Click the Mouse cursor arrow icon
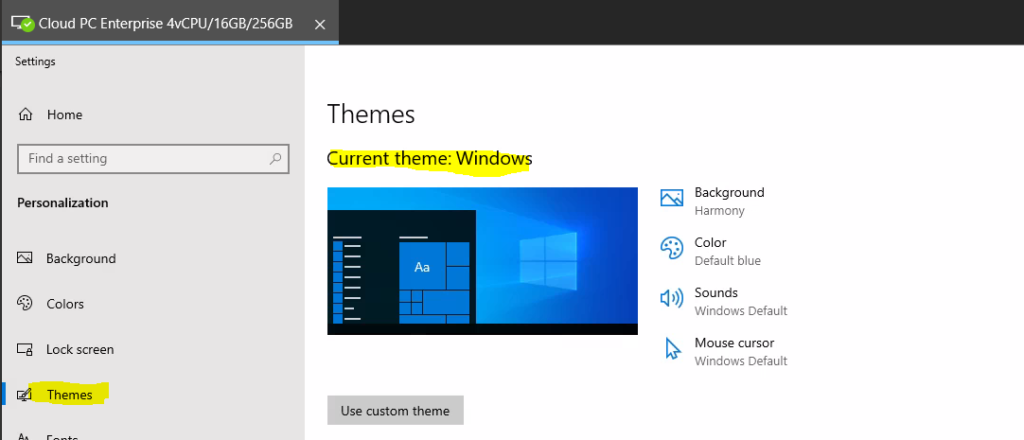This screenshot has width=1024, height=440. (672, 349)
